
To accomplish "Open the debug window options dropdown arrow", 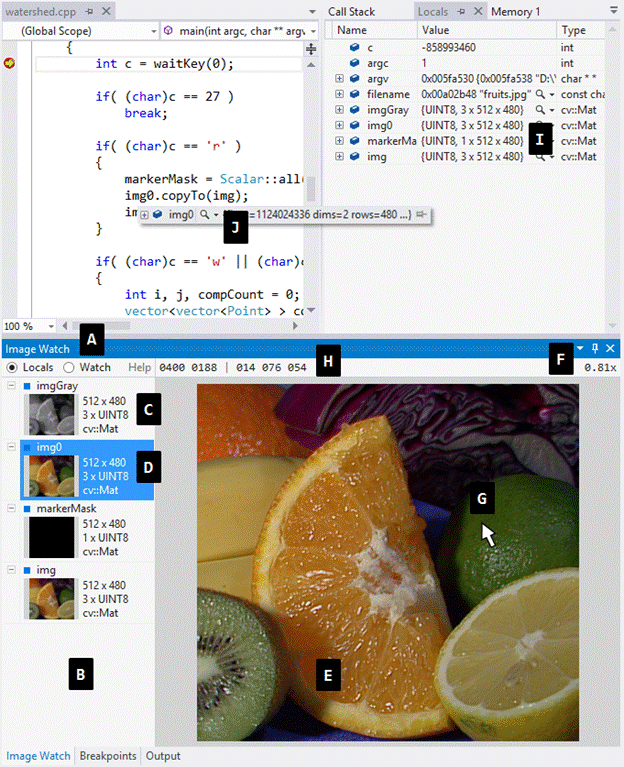I will pos(614,10).
